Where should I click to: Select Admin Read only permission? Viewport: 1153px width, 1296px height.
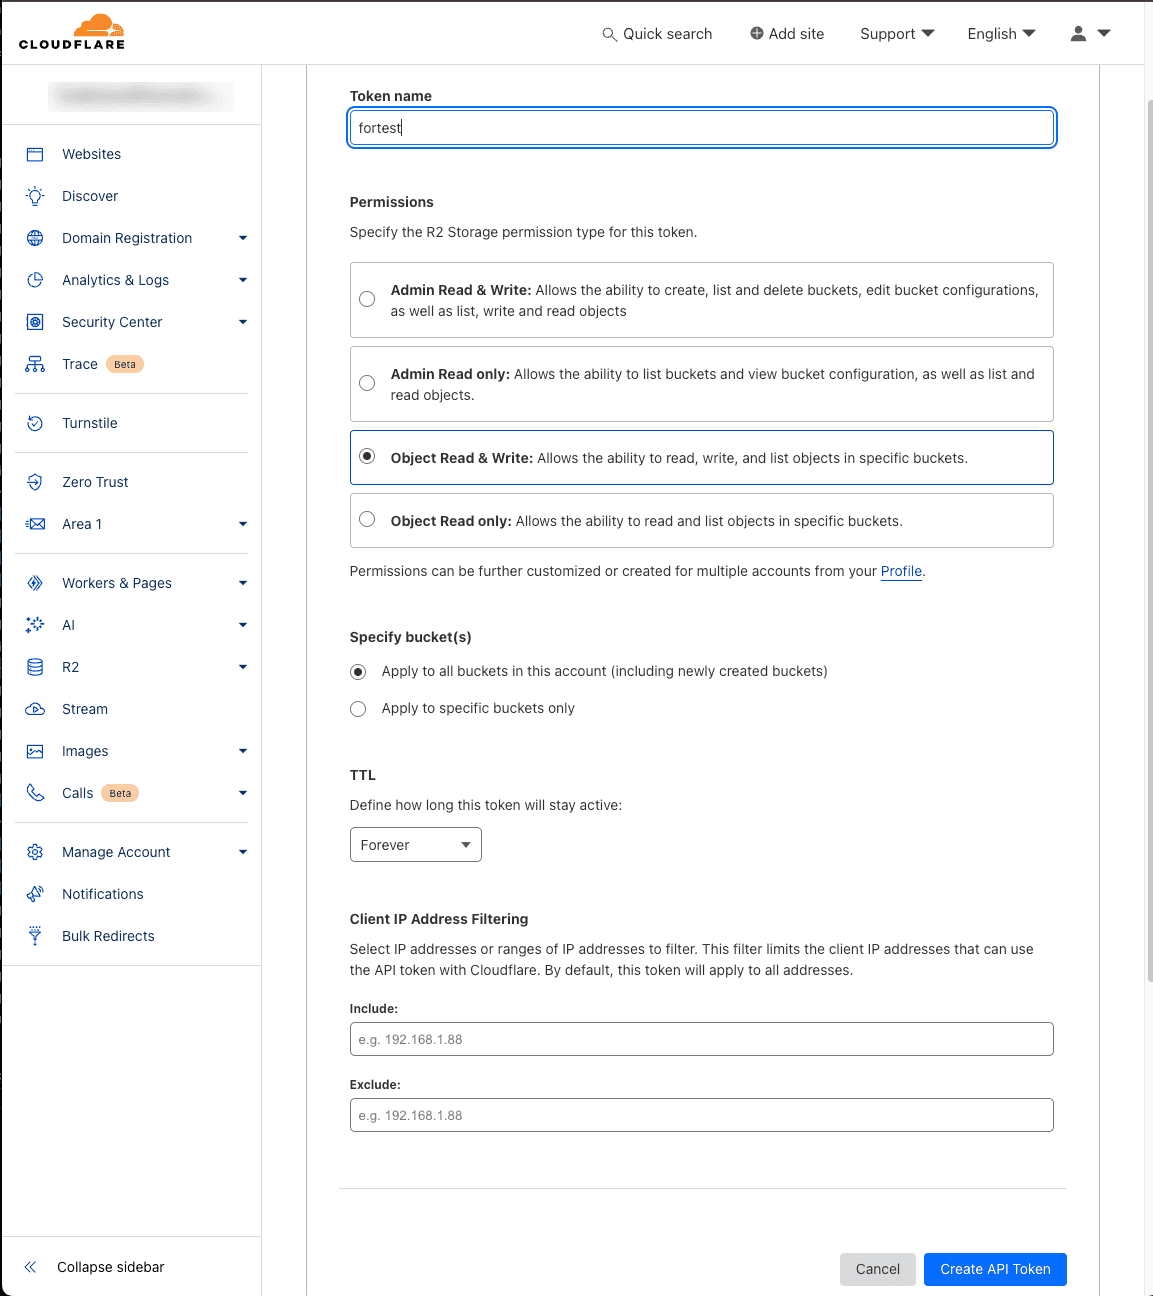[x=367, y=383]
